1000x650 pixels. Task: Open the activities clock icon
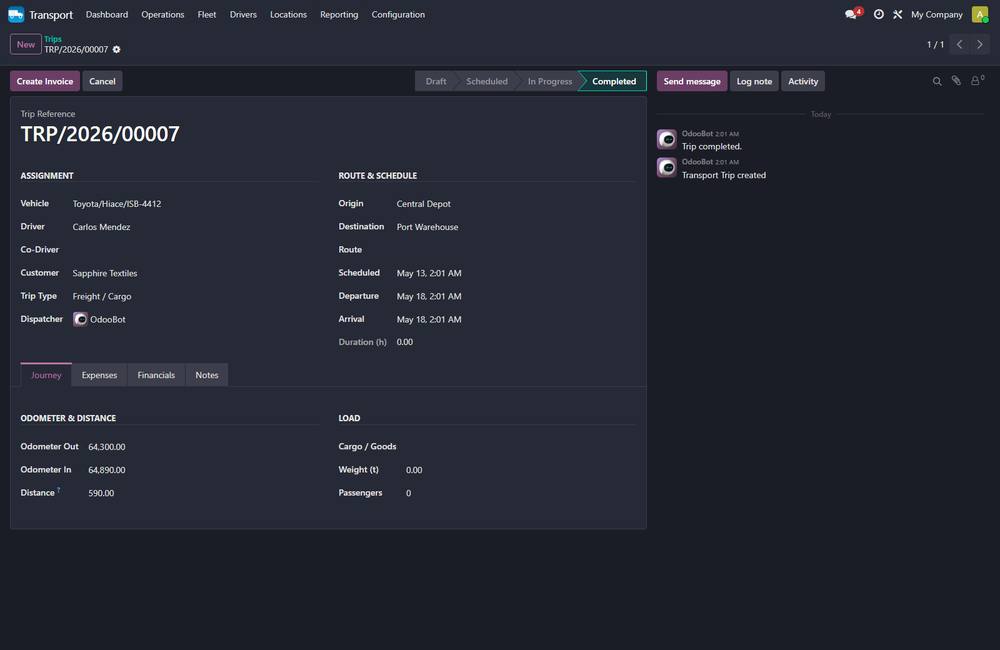pyautogui.click(x=879, y=14)
